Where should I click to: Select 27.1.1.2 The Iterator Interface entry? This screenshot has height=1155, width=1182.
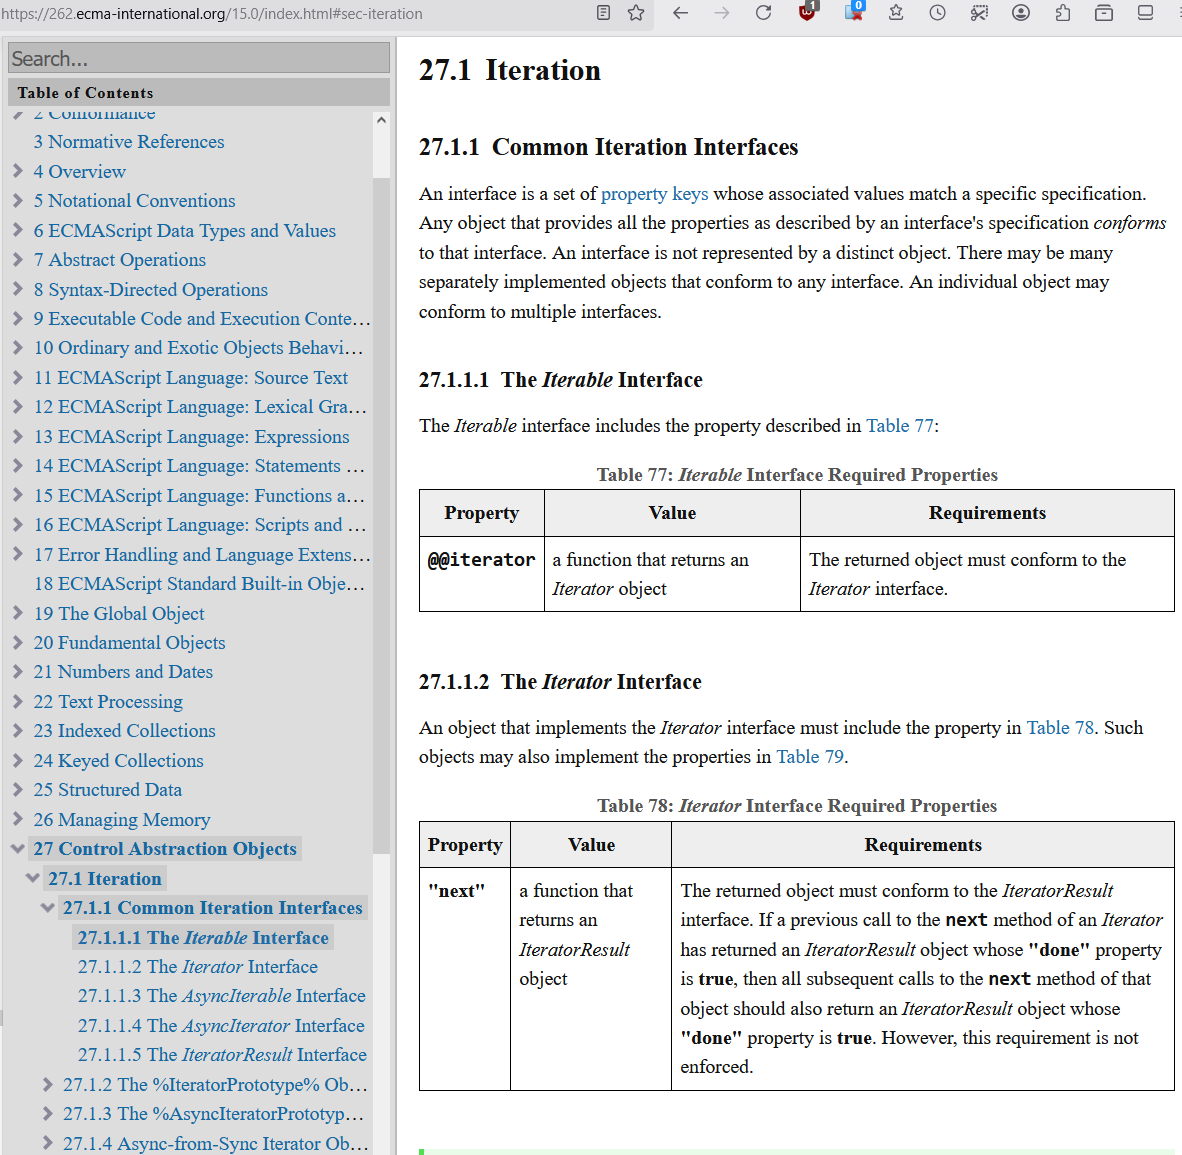coord(198,967)
